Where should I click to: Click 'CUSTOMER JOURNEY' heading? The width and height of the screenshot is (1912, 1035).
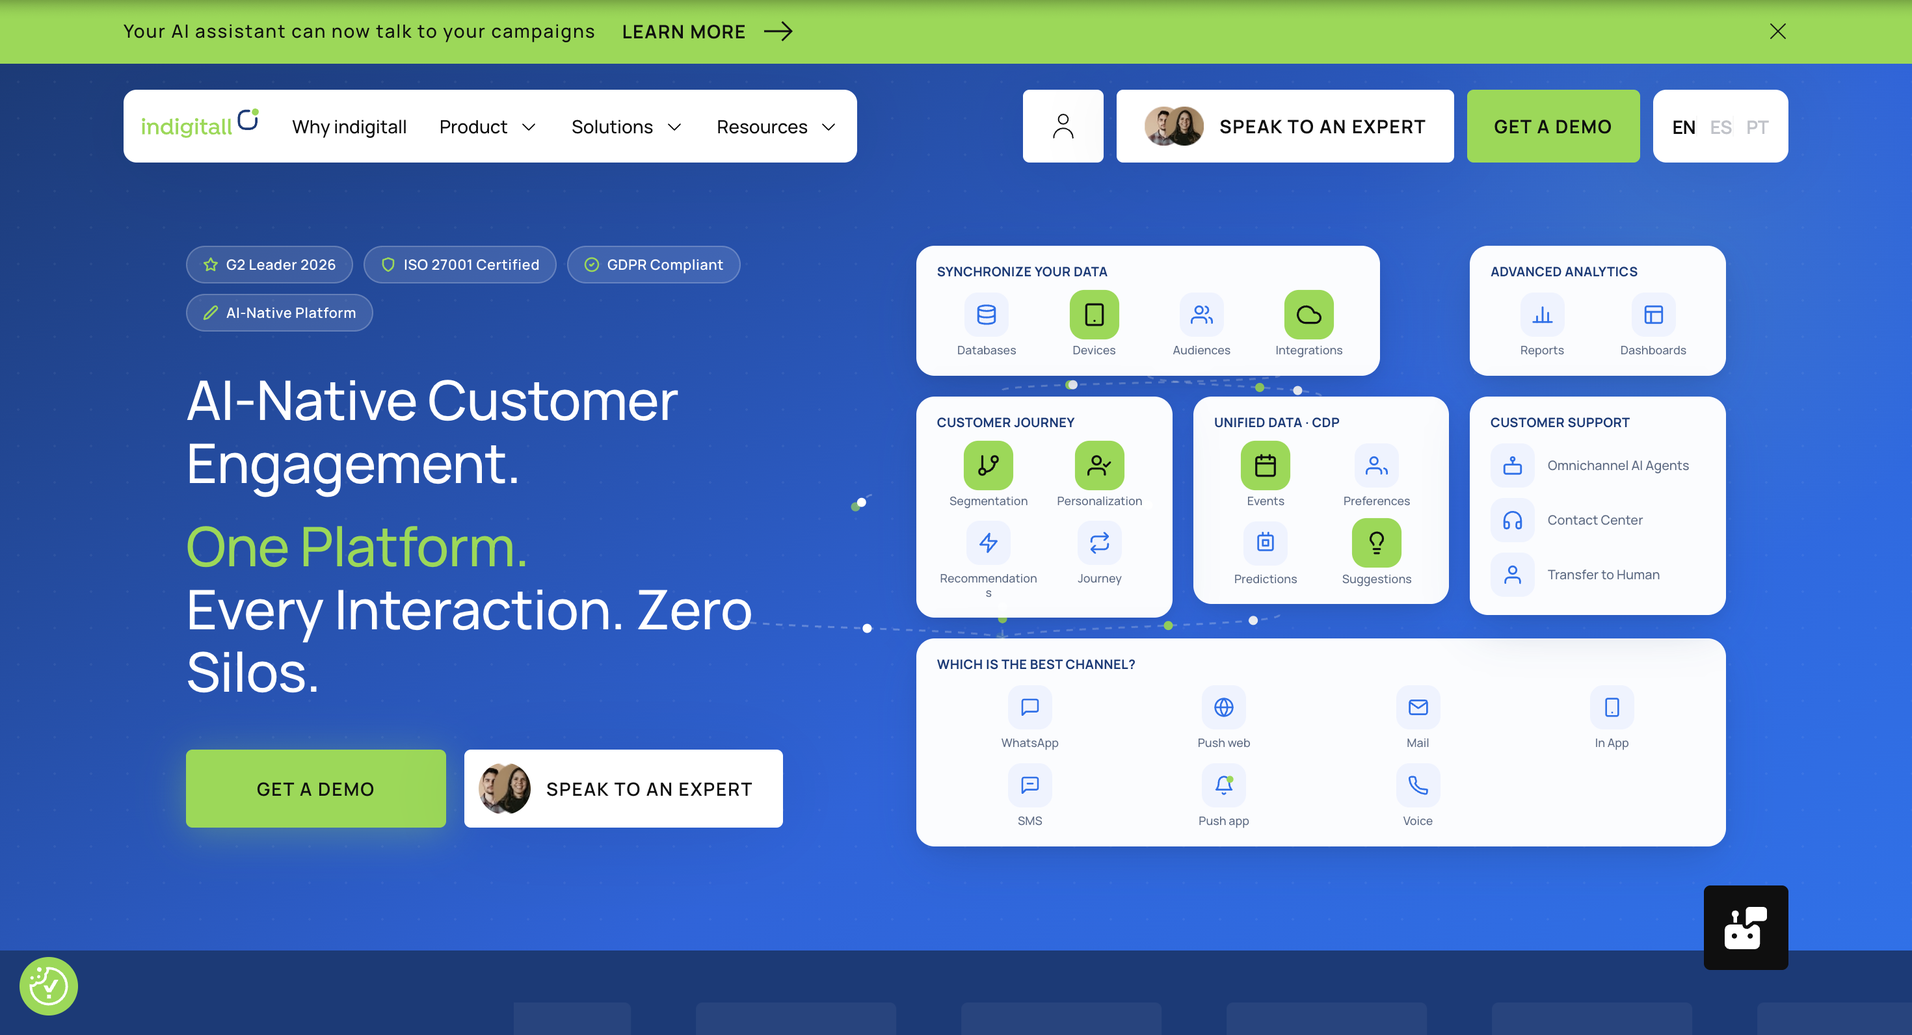click(1005, 422)
